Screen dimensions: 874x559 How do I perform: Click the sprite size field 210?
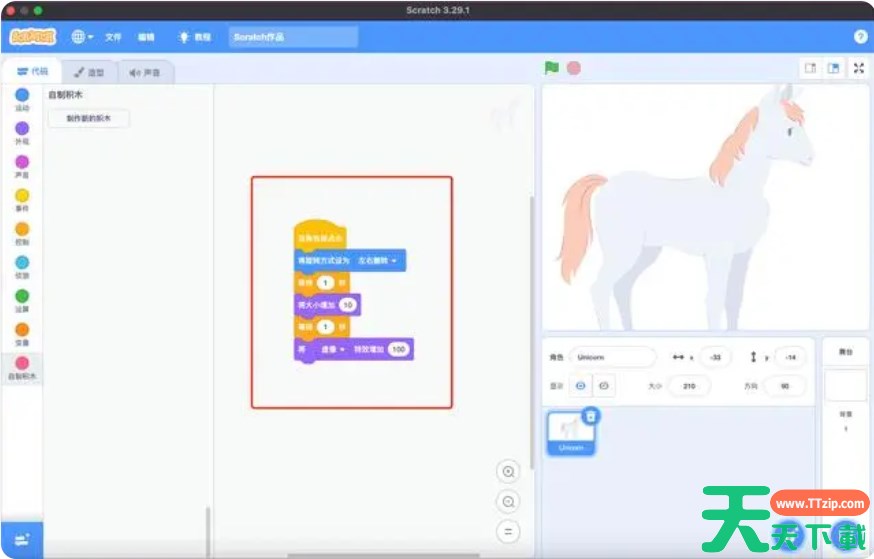click(x=689, y=386)
